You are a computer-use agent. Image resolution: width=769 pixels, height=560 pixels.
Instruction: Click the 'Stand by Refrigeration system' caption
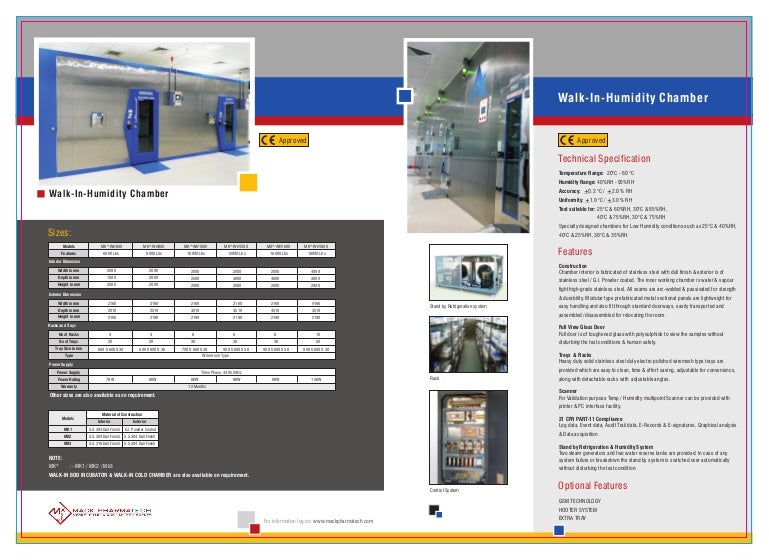click(x=458, y=306)
